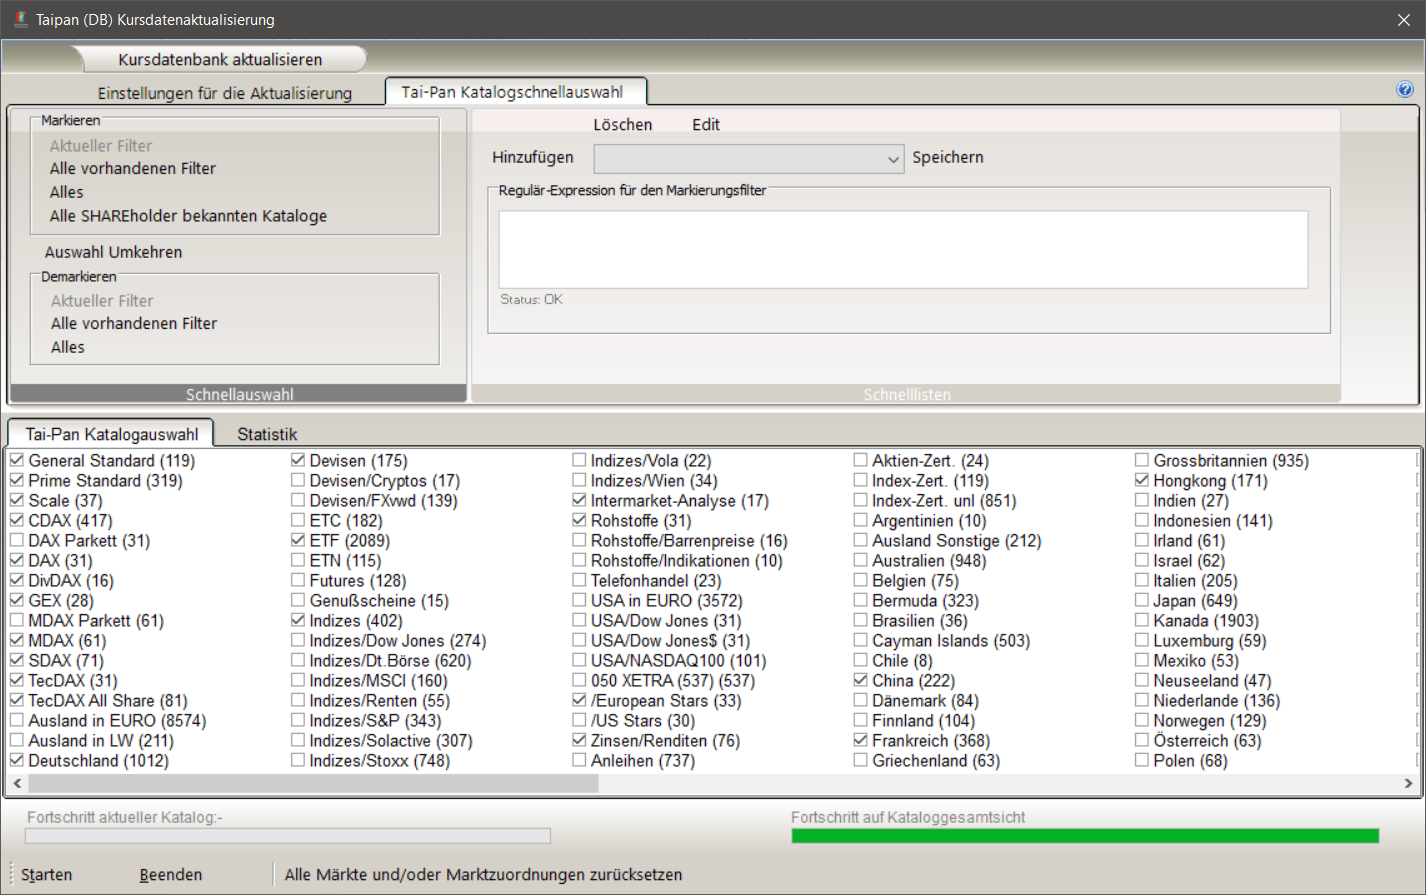
Task: Open the Statistik tab
Action: click(x=267, y=434)
